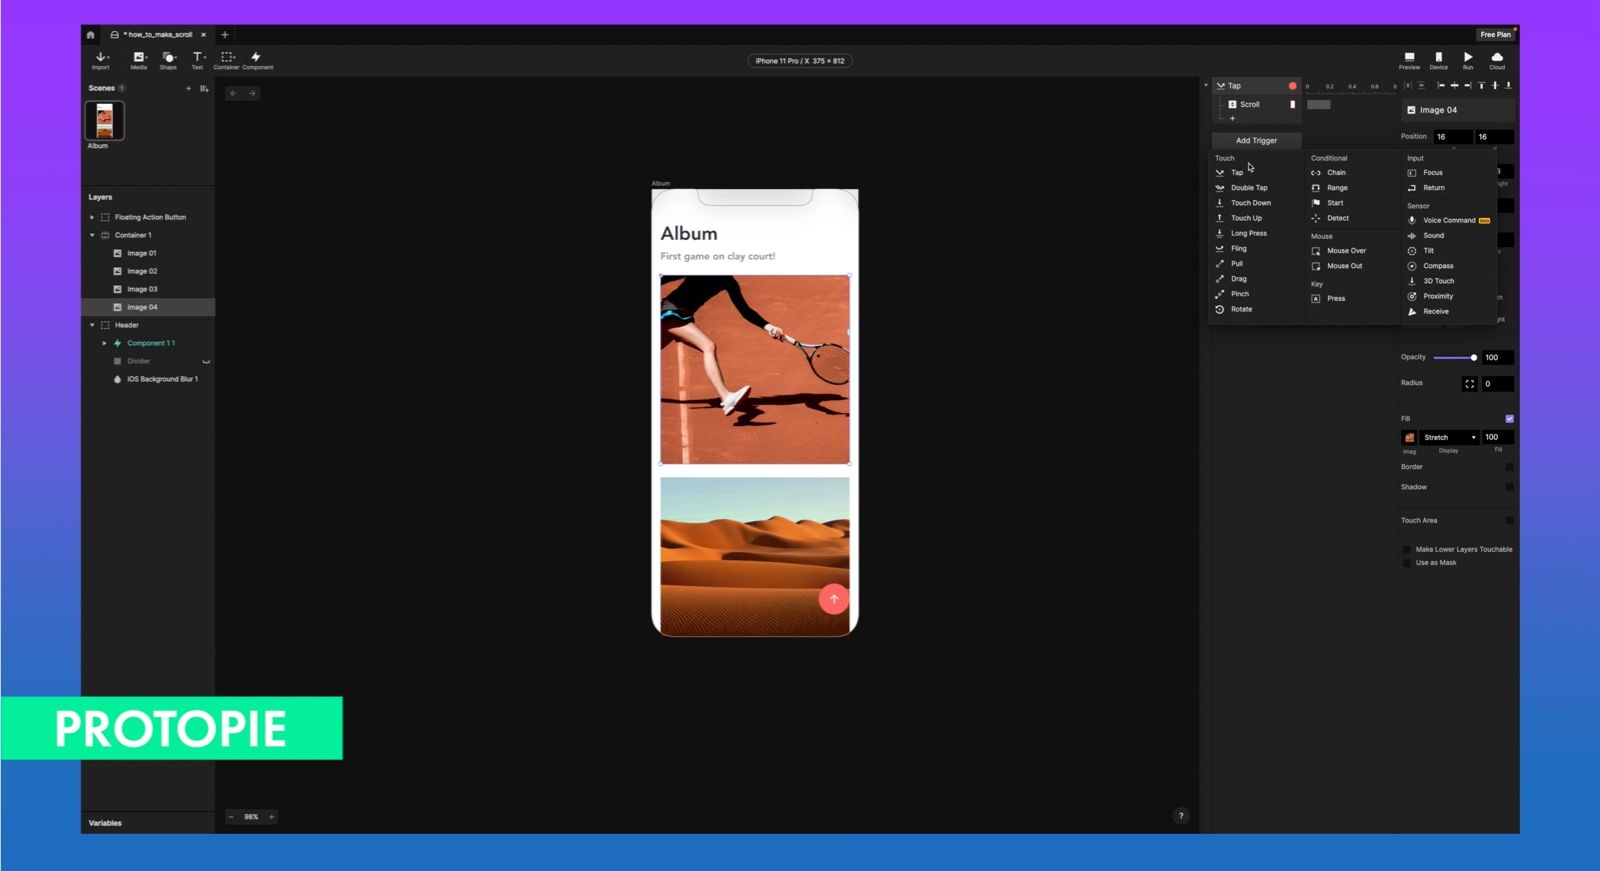1600x871 pixels.
Task: Collapse the Header layer group
Action: (92, 325)
